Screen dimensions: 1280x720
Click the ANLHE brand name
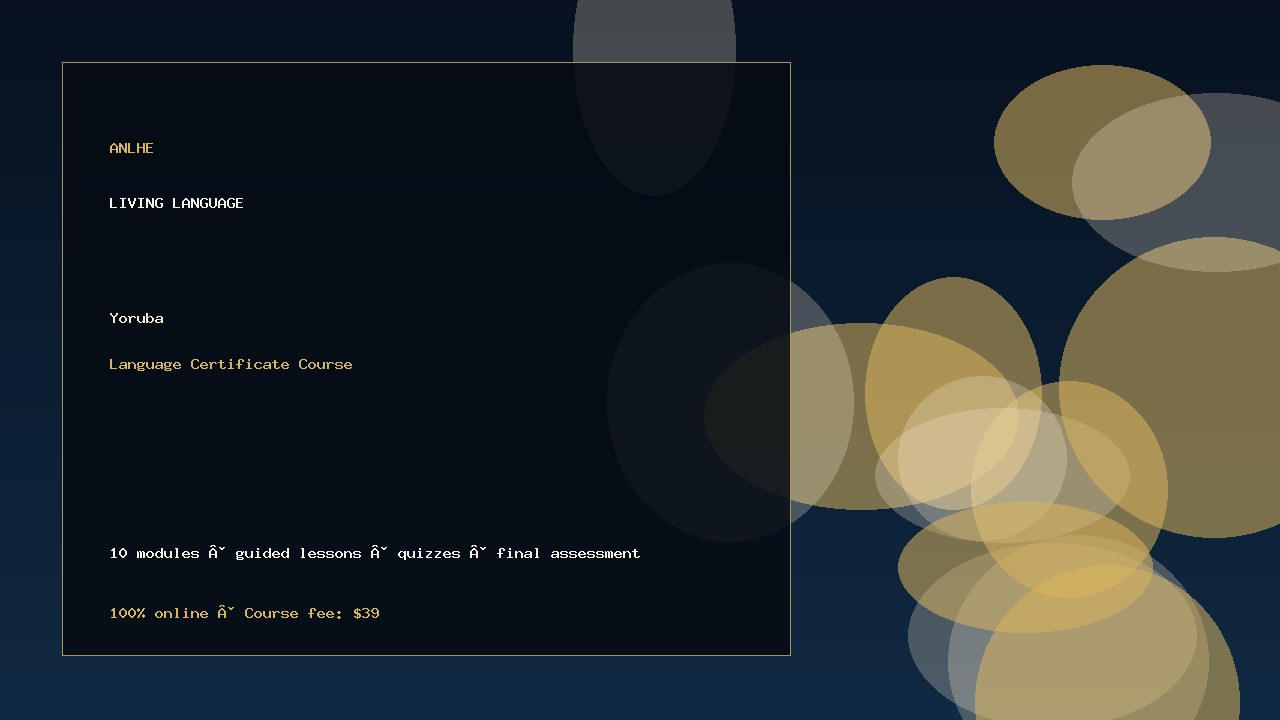click(x=131, y=148)
